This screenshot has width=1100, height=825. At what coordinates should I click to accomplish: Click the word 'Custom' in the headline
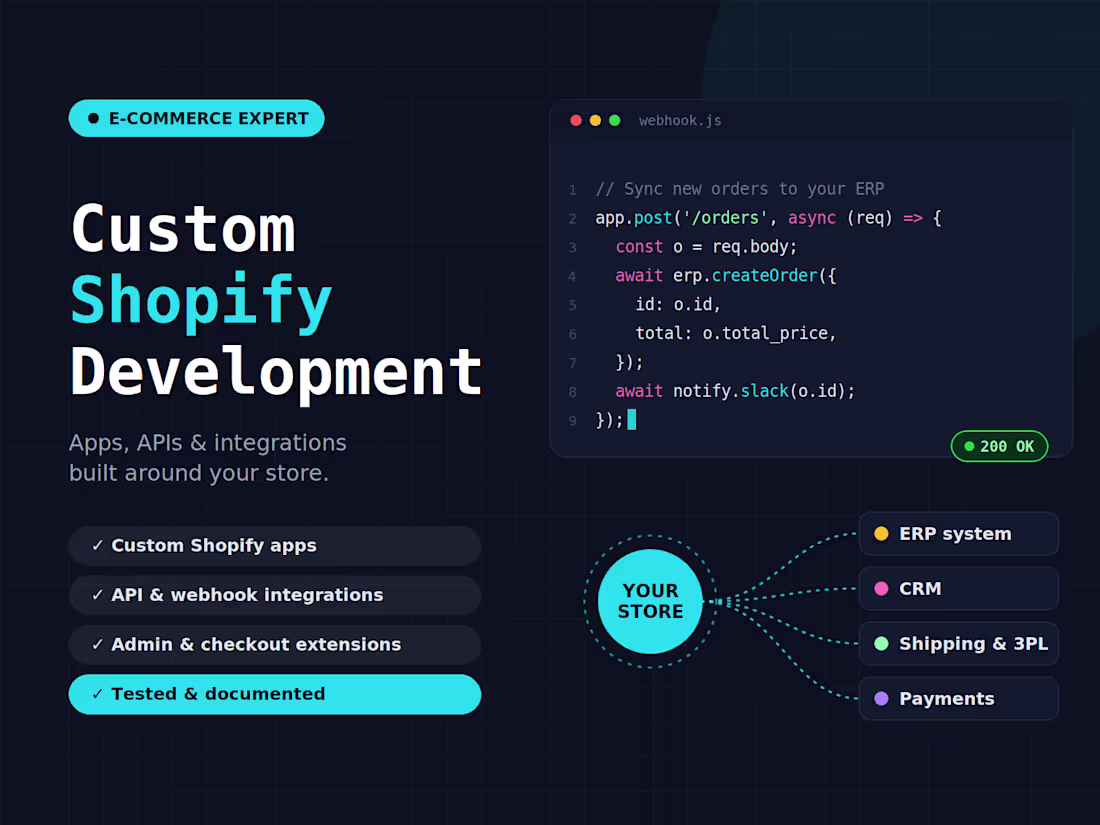(x=183, y=229)
